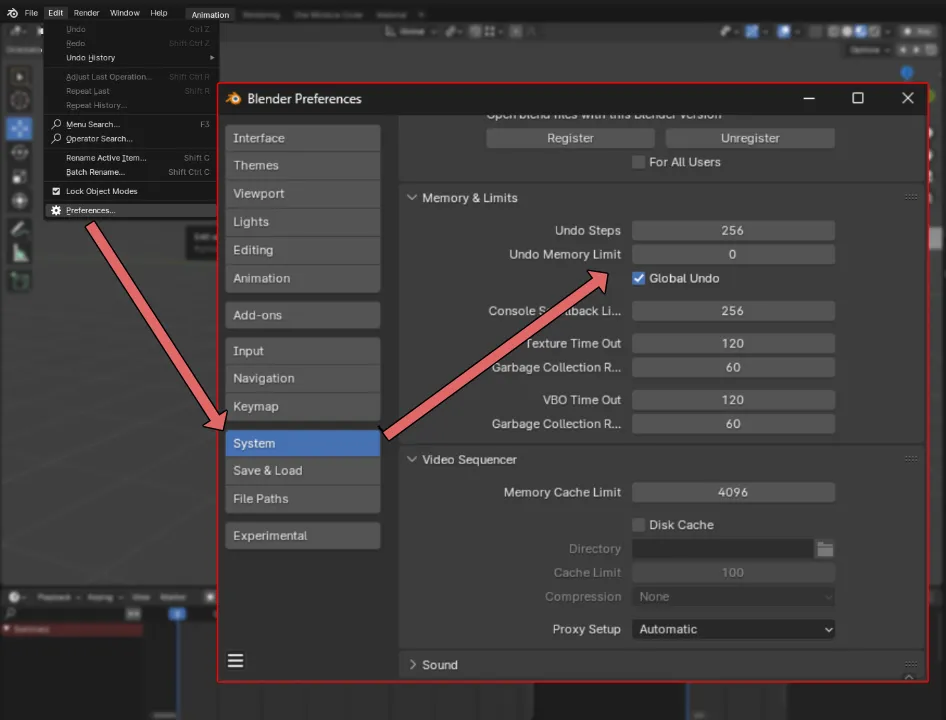Open the Undo History submenu
Screen dimensions: 946x720
point(130,58)
